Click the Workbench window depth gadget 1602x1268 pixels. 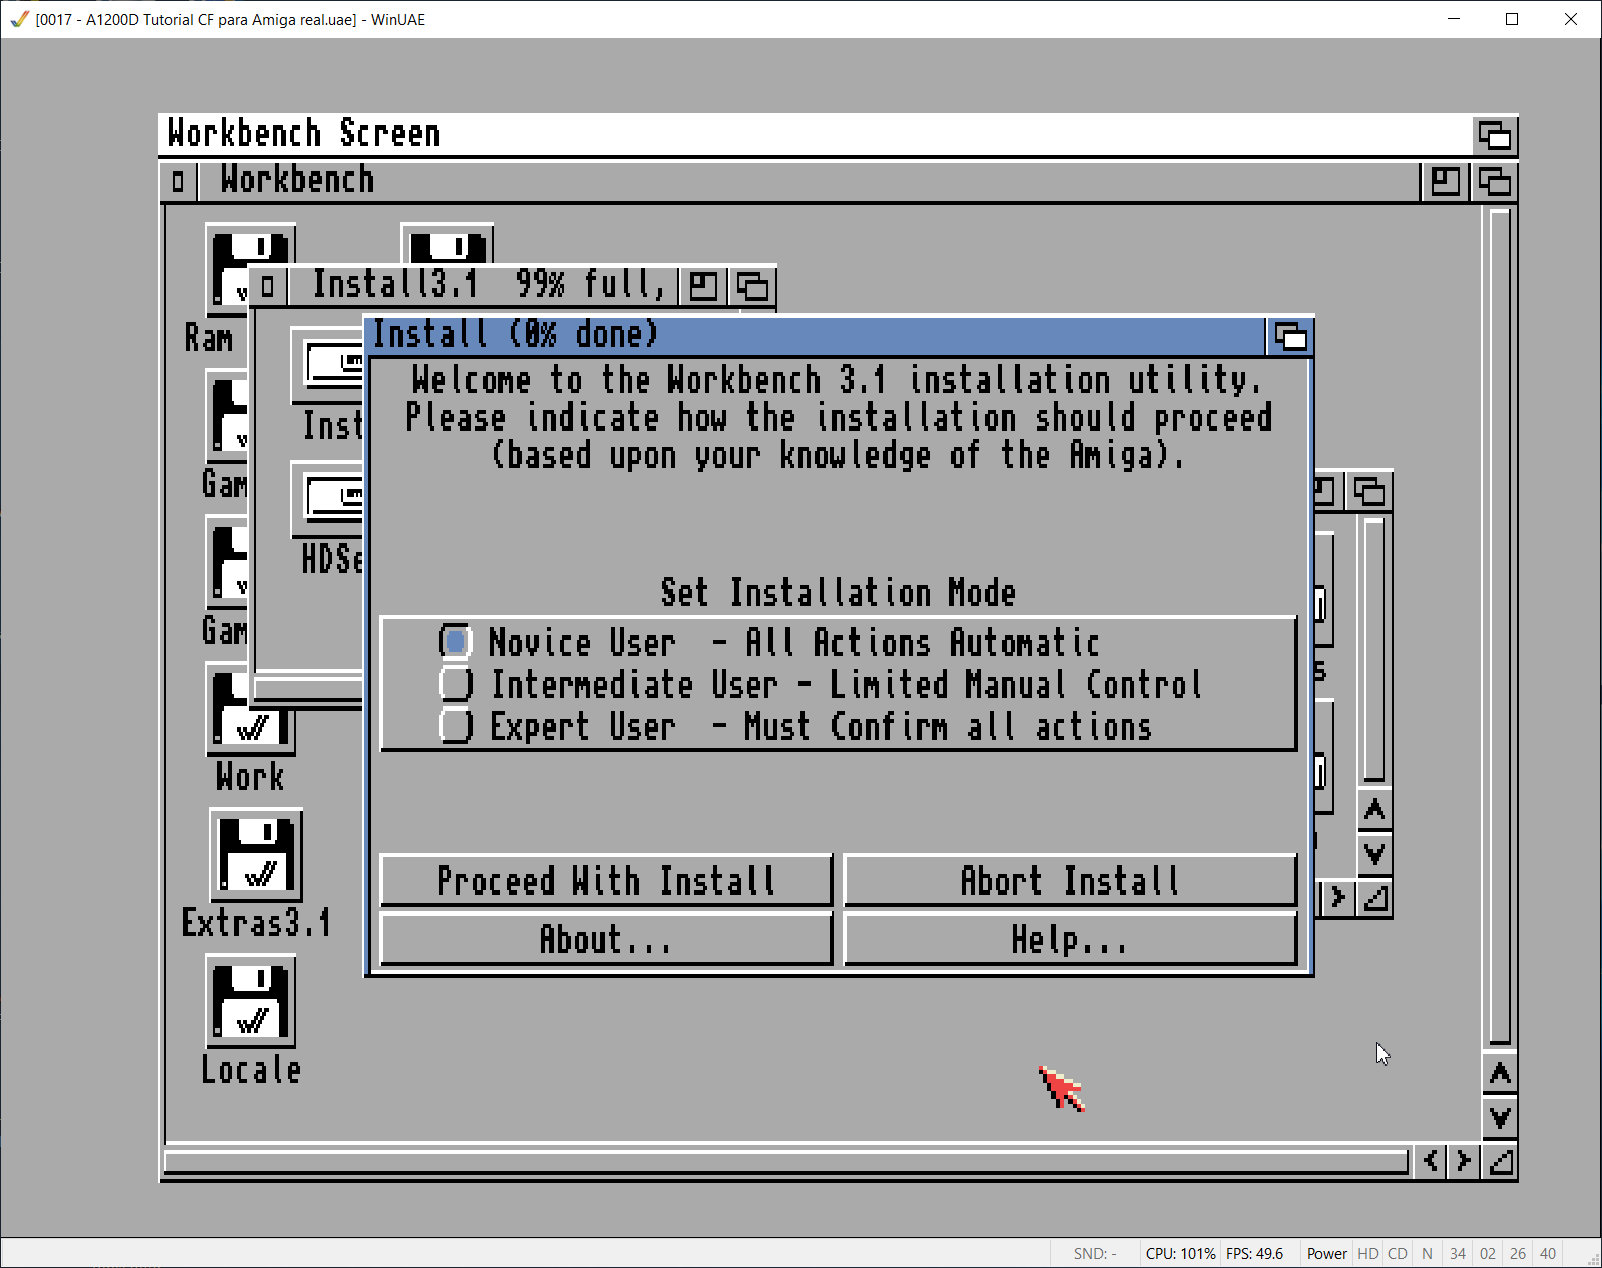[1495, 181]
